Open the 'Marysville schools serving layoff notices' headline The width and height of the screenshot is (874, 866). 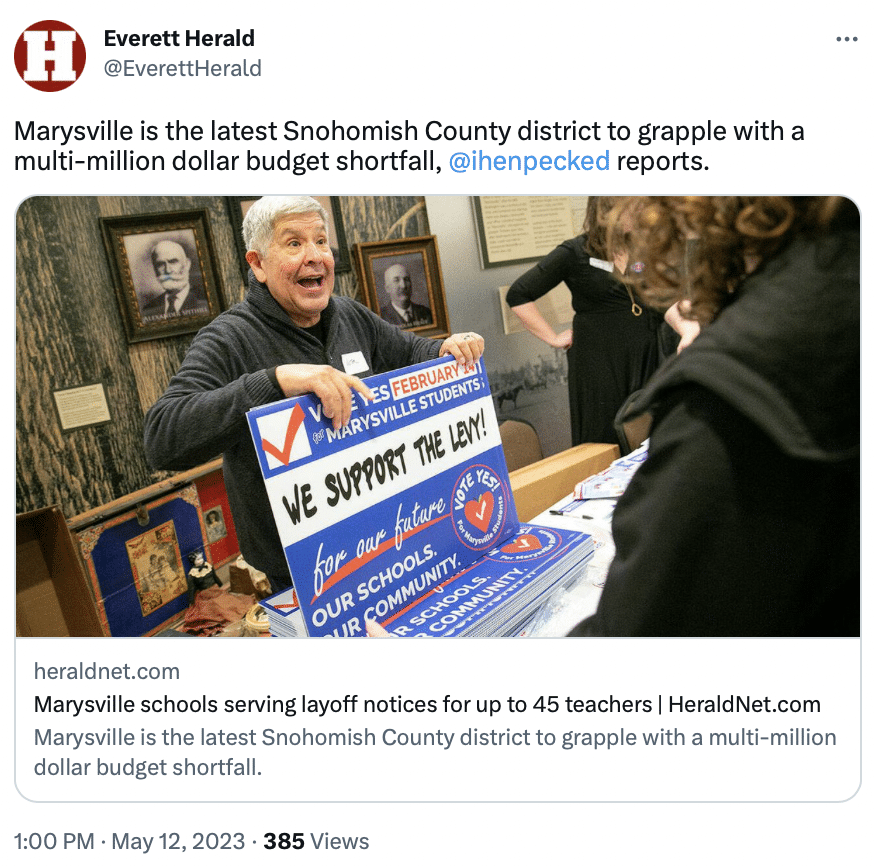427,704
